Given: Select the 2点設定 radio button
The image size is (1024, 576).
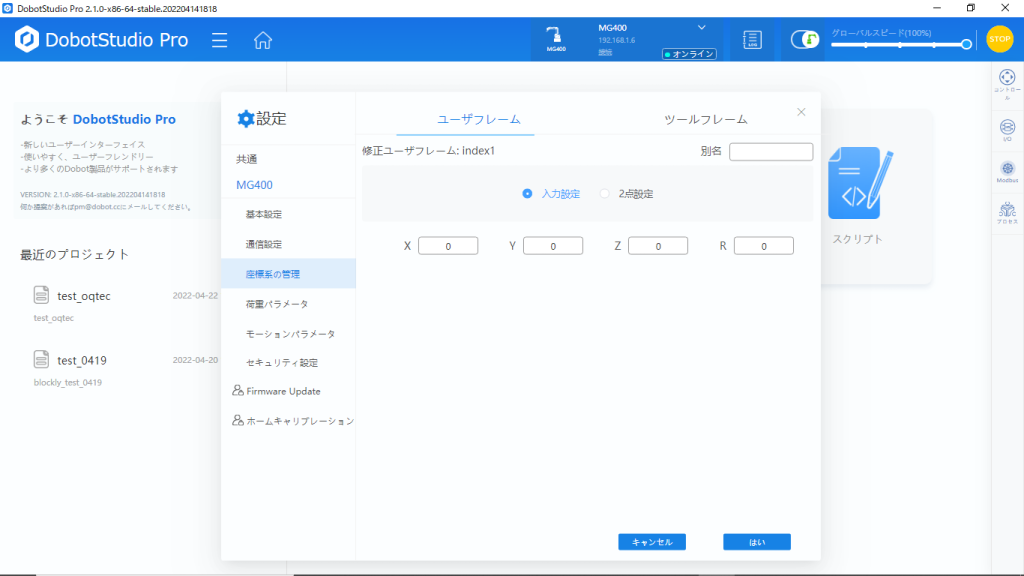Looking at the screenshot, I should 605,194.
